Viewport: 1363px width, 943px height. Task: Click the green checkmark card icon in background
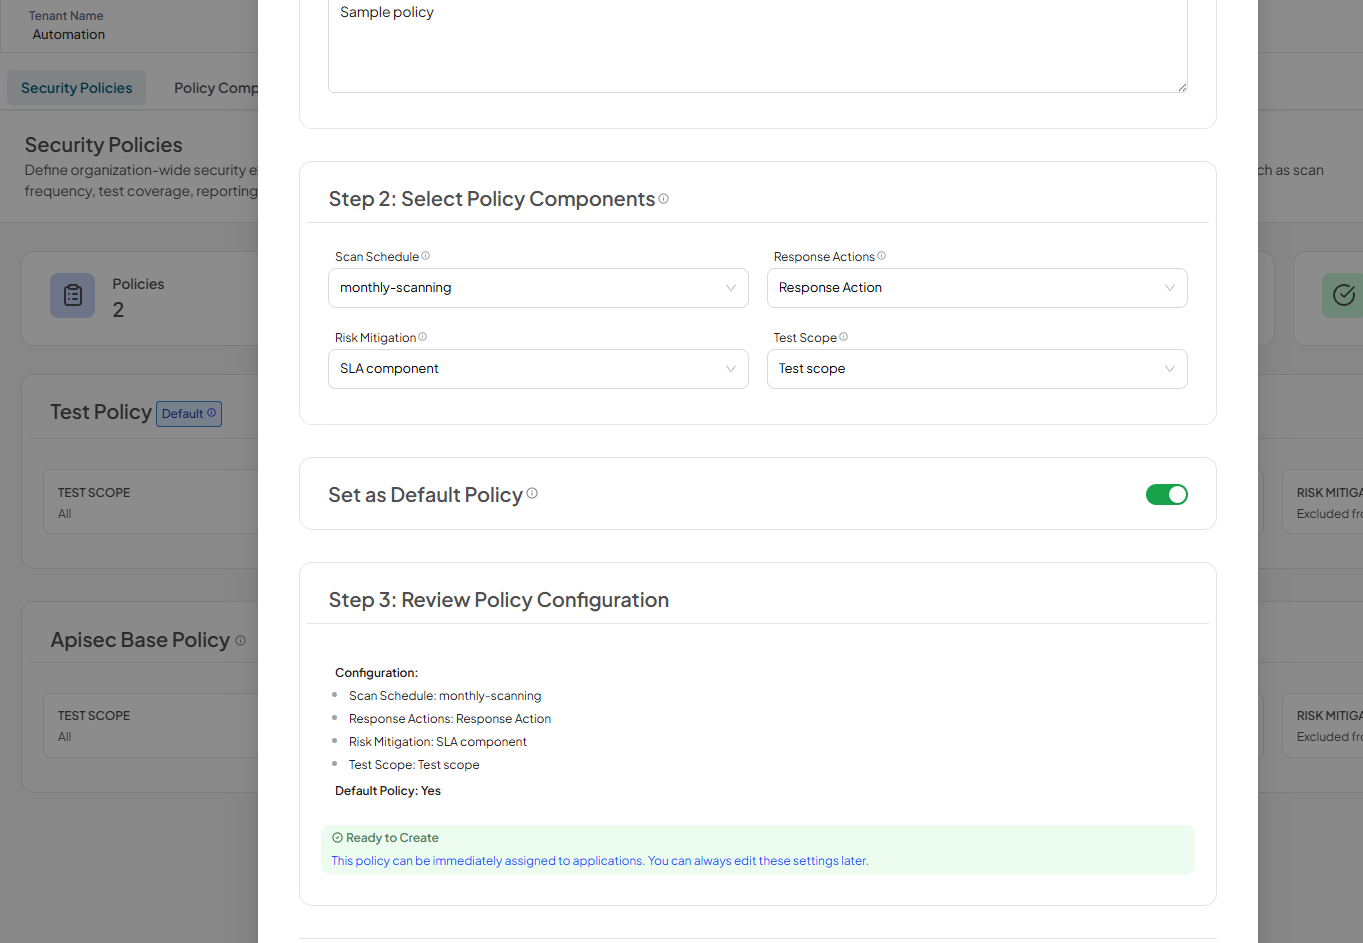[x=1343, y=295]
